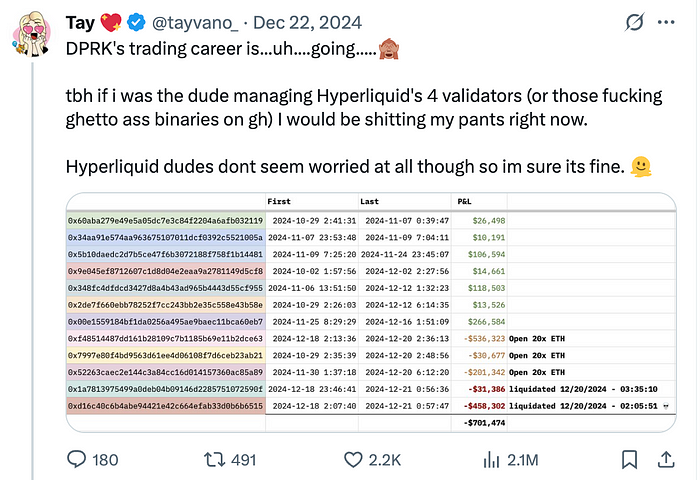Click the Dec 22, 2024 timestamp
This screenshot has width=700, height=480.
308,23
